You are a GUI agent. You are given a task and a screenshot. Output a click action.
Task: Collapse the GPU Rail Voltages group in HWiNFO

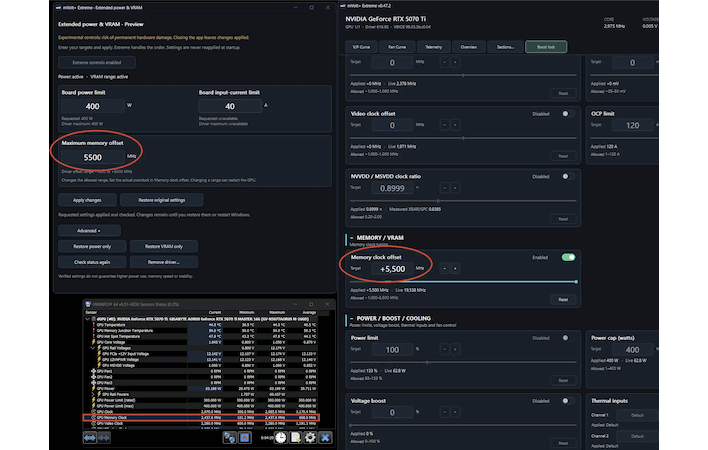tap(93, 348)
